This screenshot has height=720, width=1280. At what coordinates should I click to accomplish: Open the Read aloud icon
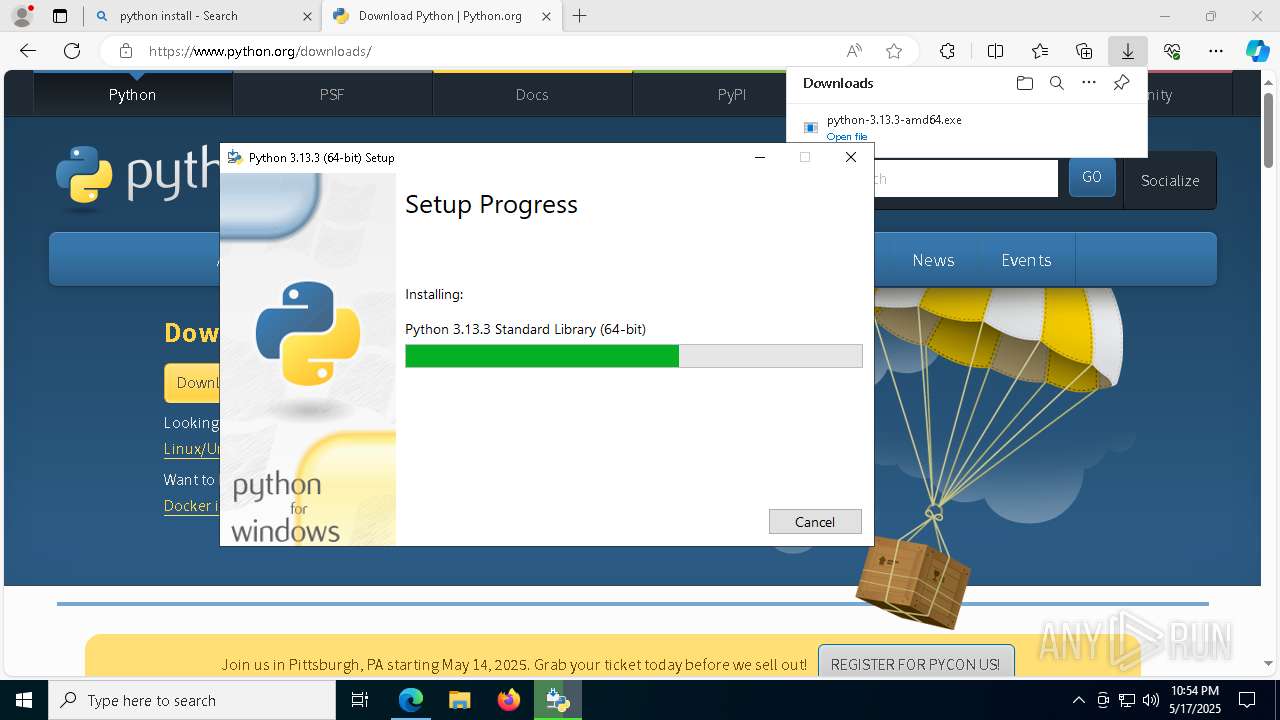[854, 51]
